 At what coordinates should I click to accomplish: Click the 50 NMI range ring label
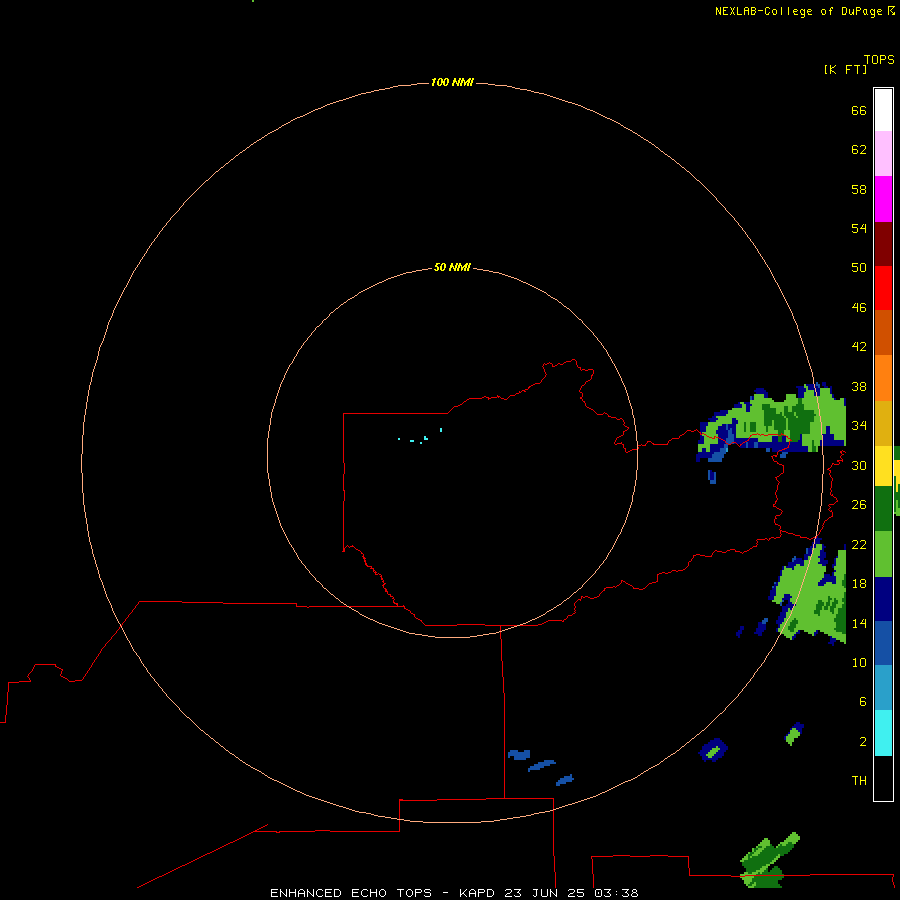pyautogui.click(x=452, y=267)
